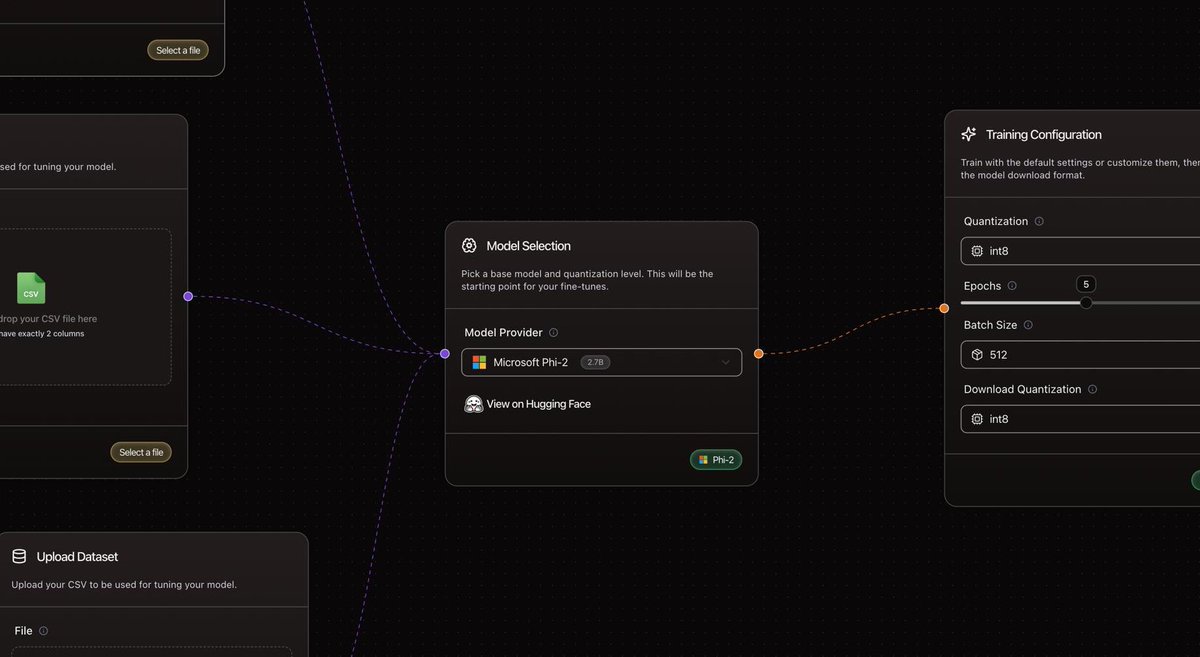1200x657 pixels.
Task: Click info icon next to Batch Size
Action: tap(1028, 325)
